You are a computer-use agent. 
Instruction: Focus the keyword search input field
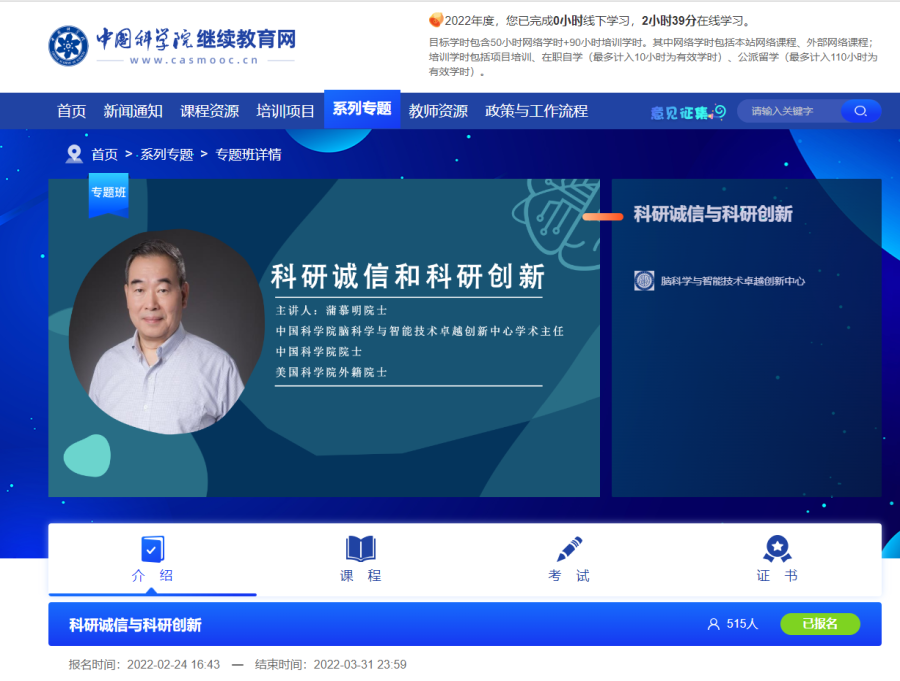(790, 111)
